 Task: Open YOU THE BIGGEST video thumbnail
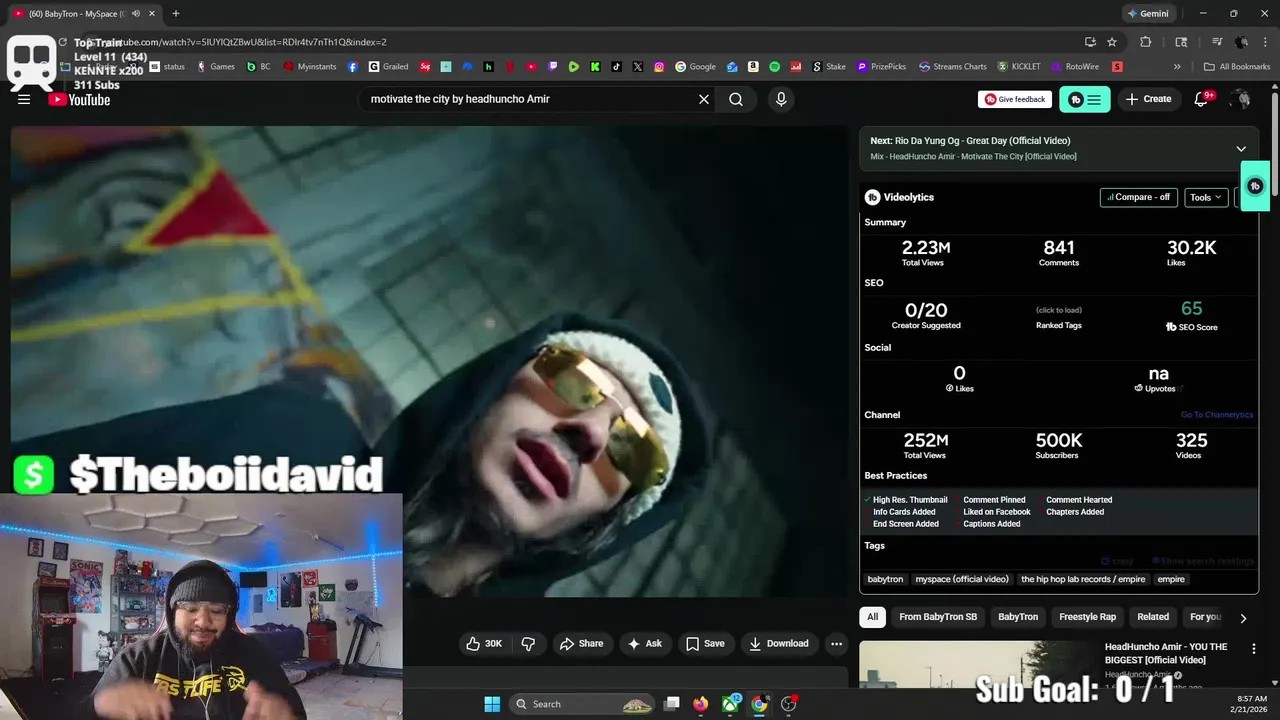978,664
